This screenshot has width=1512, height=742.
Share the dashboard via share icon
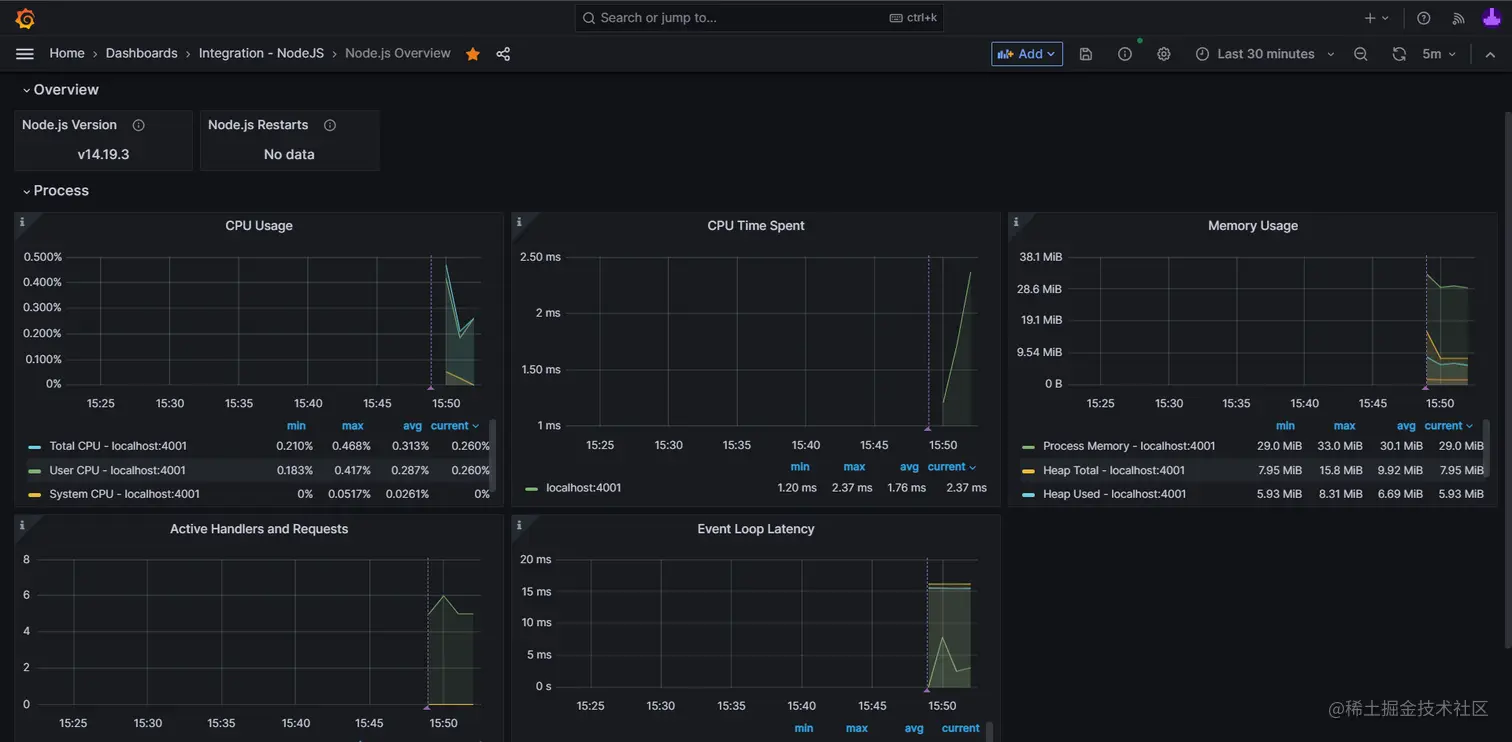[503, 54]
